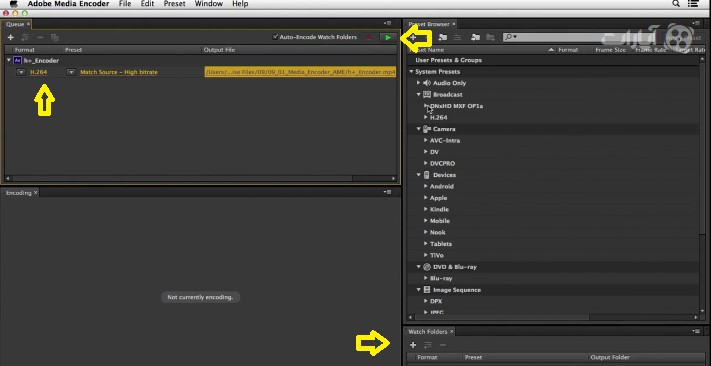Open the Edit menu
This screenshot has width=711, height=366.
tap(147, 4)
